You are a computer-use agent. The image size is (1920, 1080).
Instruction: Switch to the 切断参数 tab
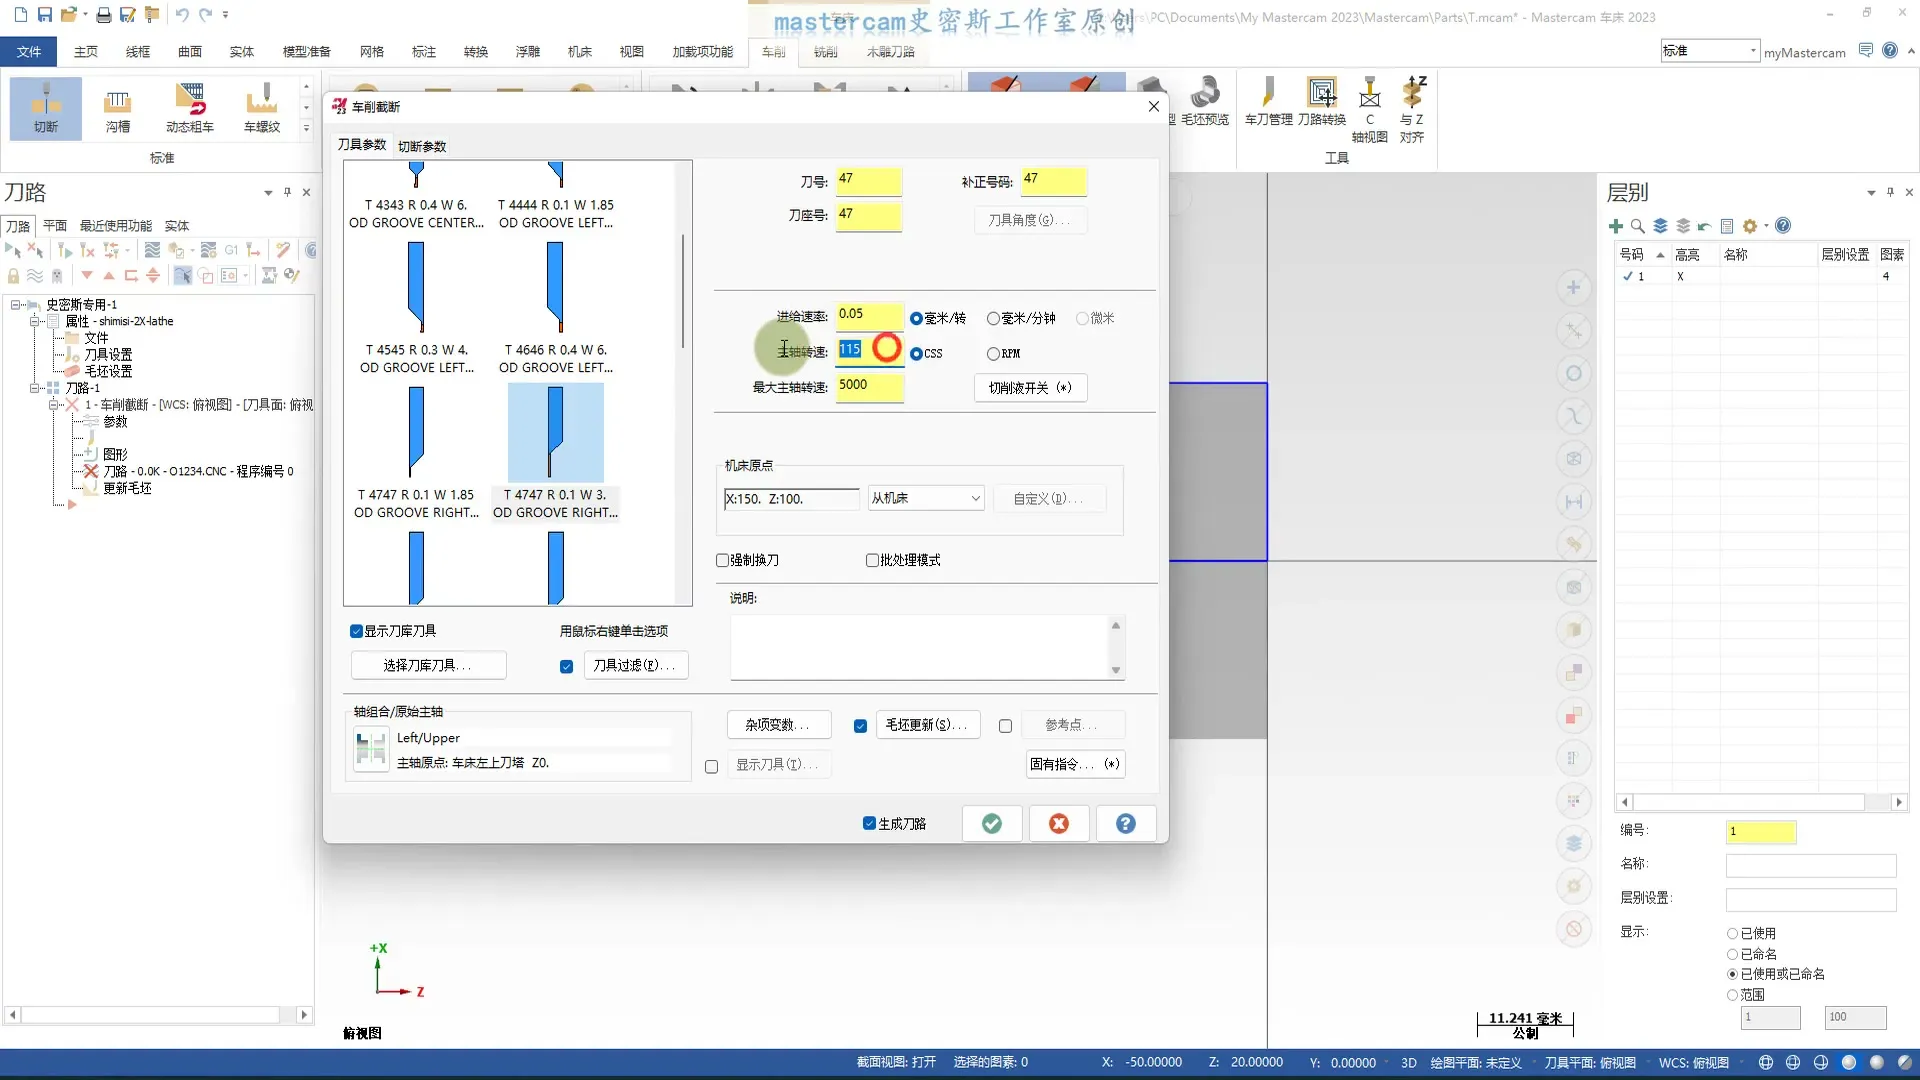[x=422, y=146]
